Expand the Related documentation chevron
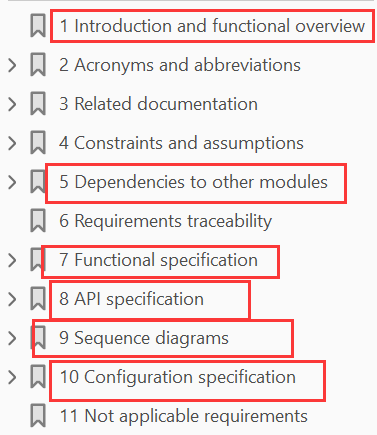This screenshot has height=435, width=377. [x=12, y=104]
